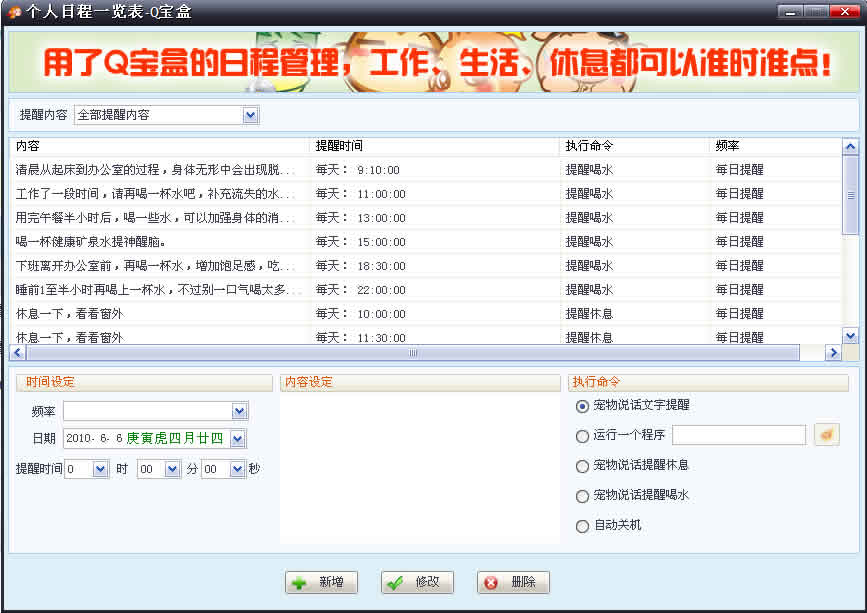The width and height of the screenshot is (867, 613).
Task: Click the 内容设定 content text area
Action: (420, 468)
